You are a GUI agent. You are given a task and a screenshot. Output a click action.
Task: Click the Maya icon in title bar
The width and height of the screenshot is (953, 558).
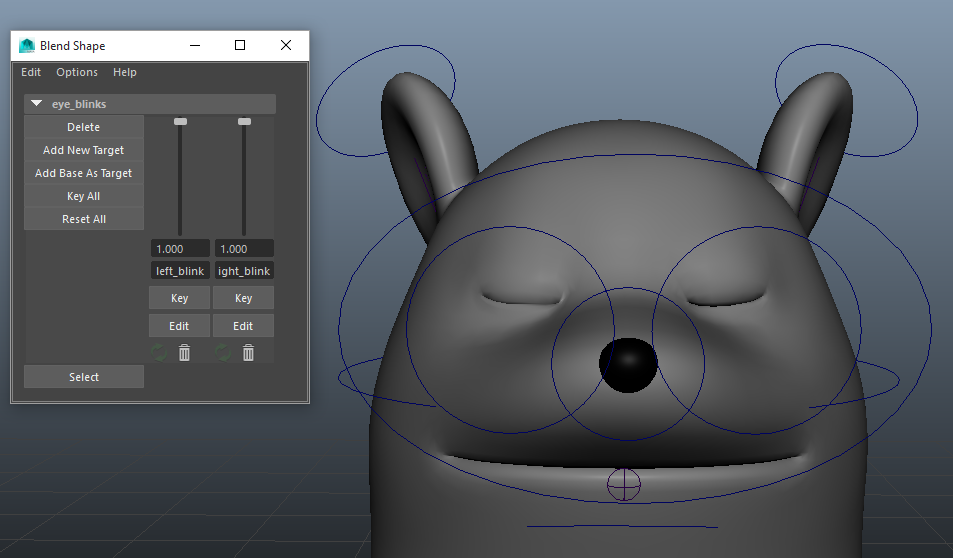point(27,45)
